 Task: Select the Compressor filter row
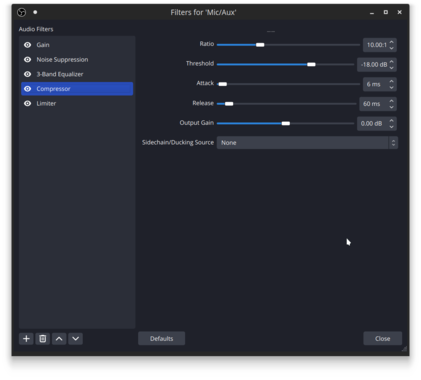pos(77,89)
